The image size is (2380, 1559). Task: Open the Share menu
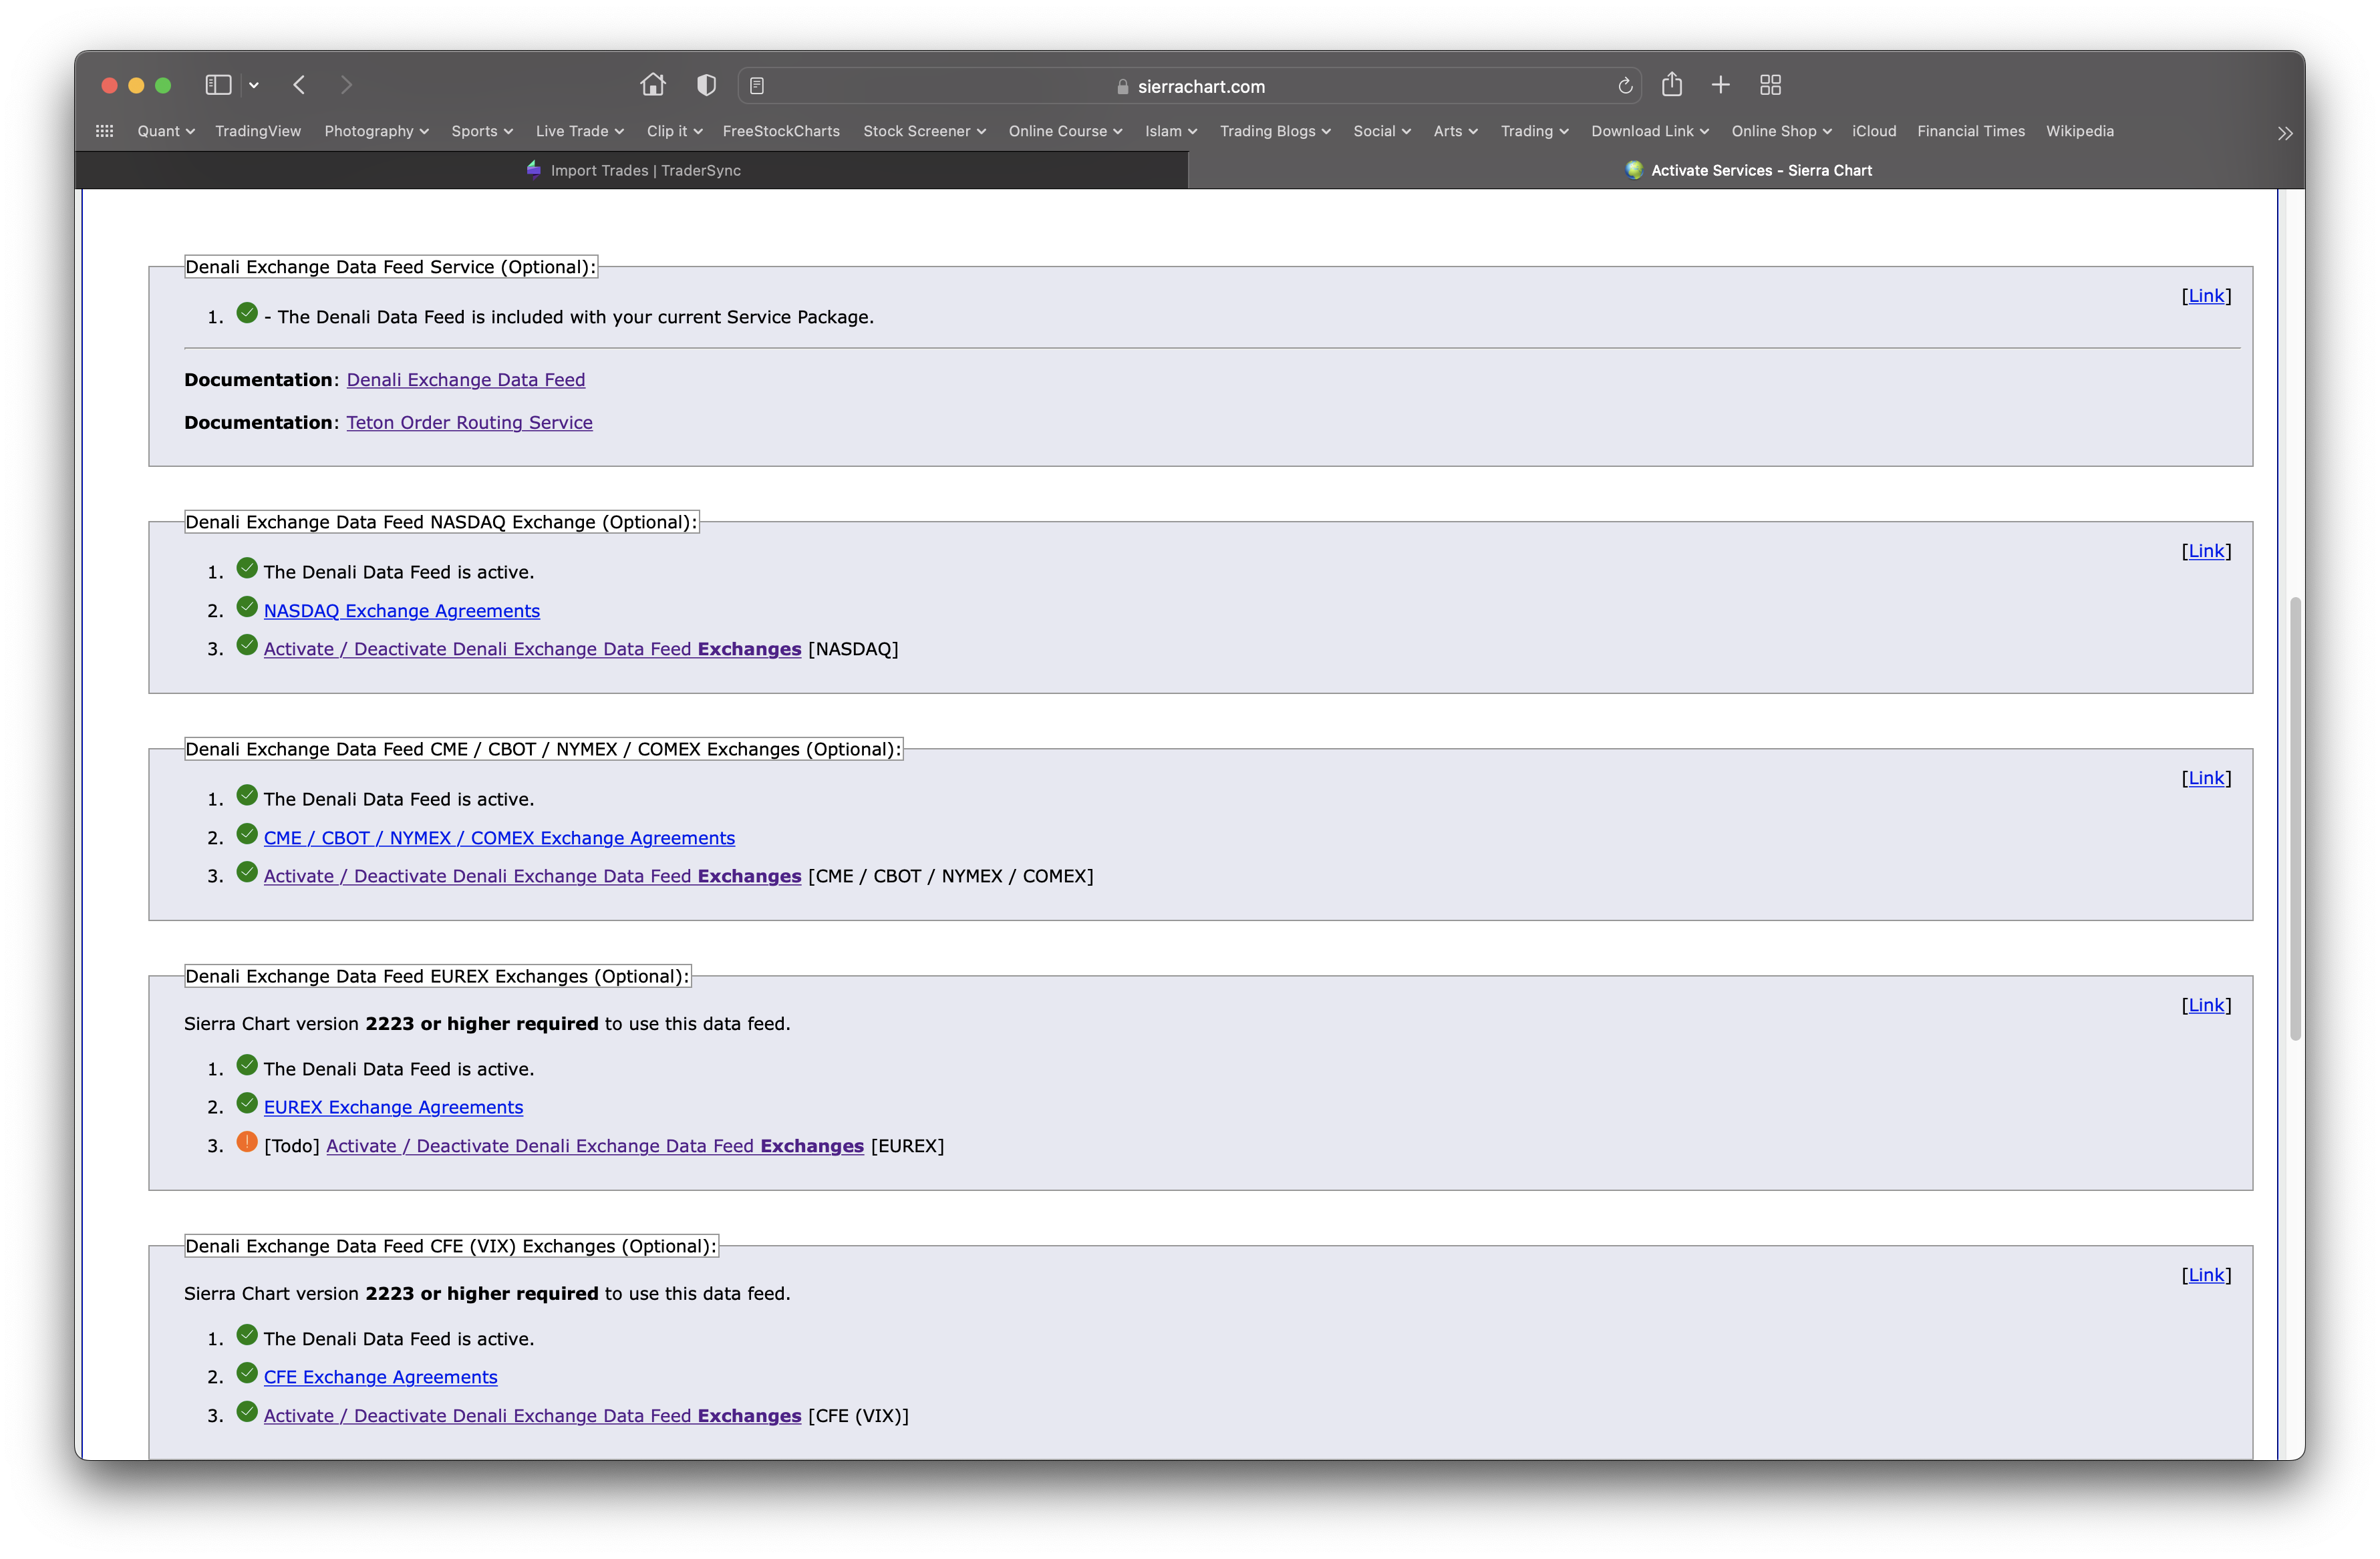point(1672,84)
